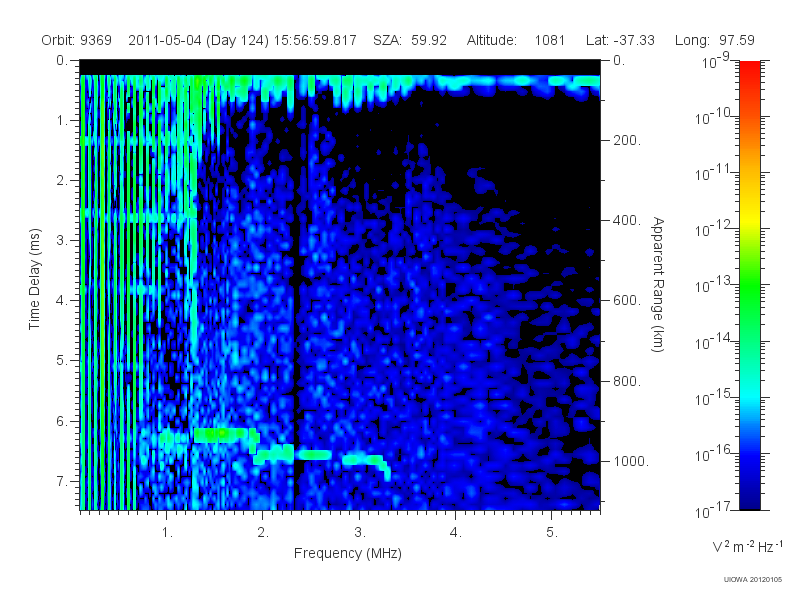Image resolution: width=800 pixels, height=600 pixels.
Task: Click the 10^-16 color scale label
Action: [715, 454]
